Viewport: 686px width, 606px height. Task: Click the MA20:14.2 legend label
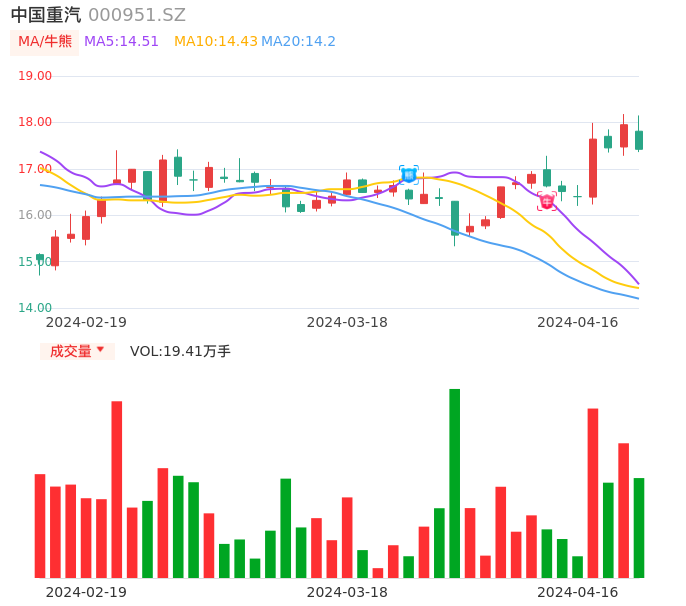(x=298, y=42)
